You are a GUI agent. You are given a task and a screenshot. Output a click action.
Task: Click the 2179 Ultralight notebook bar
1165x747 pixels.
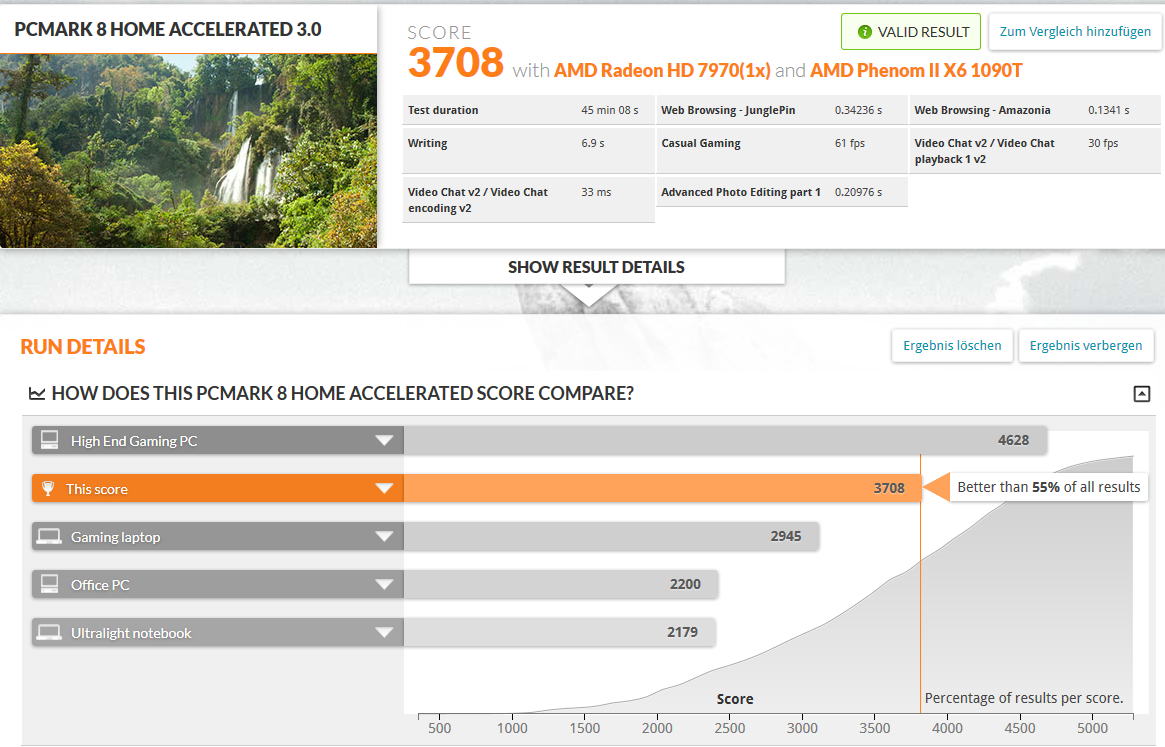tap(559, 633)
